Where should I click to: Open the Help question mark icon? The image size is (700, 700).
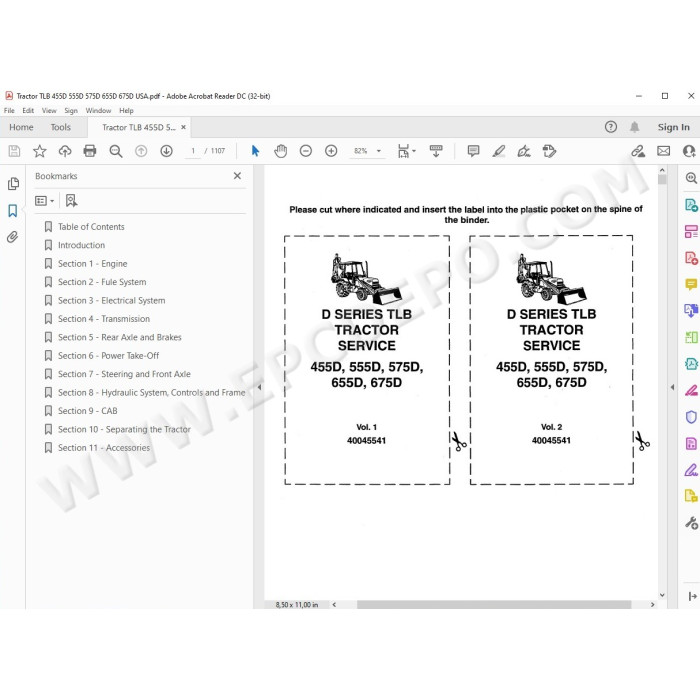point(611,127)
